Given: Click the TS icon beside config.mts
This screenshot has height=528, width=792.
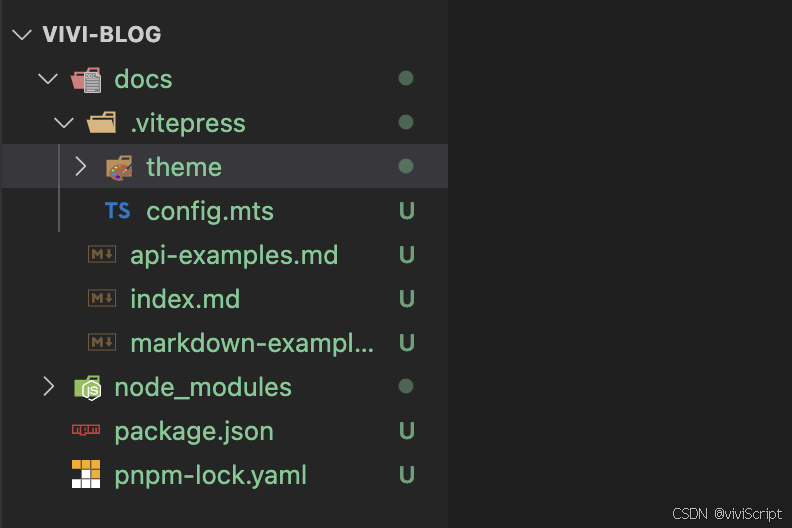Looking at the screenshot, I should pos(117,211).
